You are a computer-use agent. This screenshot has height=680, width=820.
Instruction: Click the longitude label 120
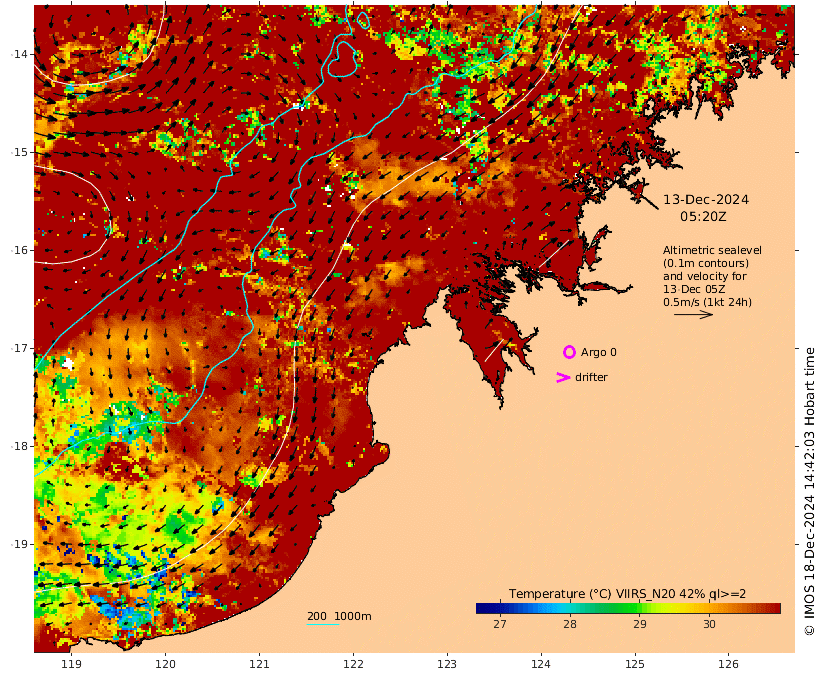click(x=165, y=664)
